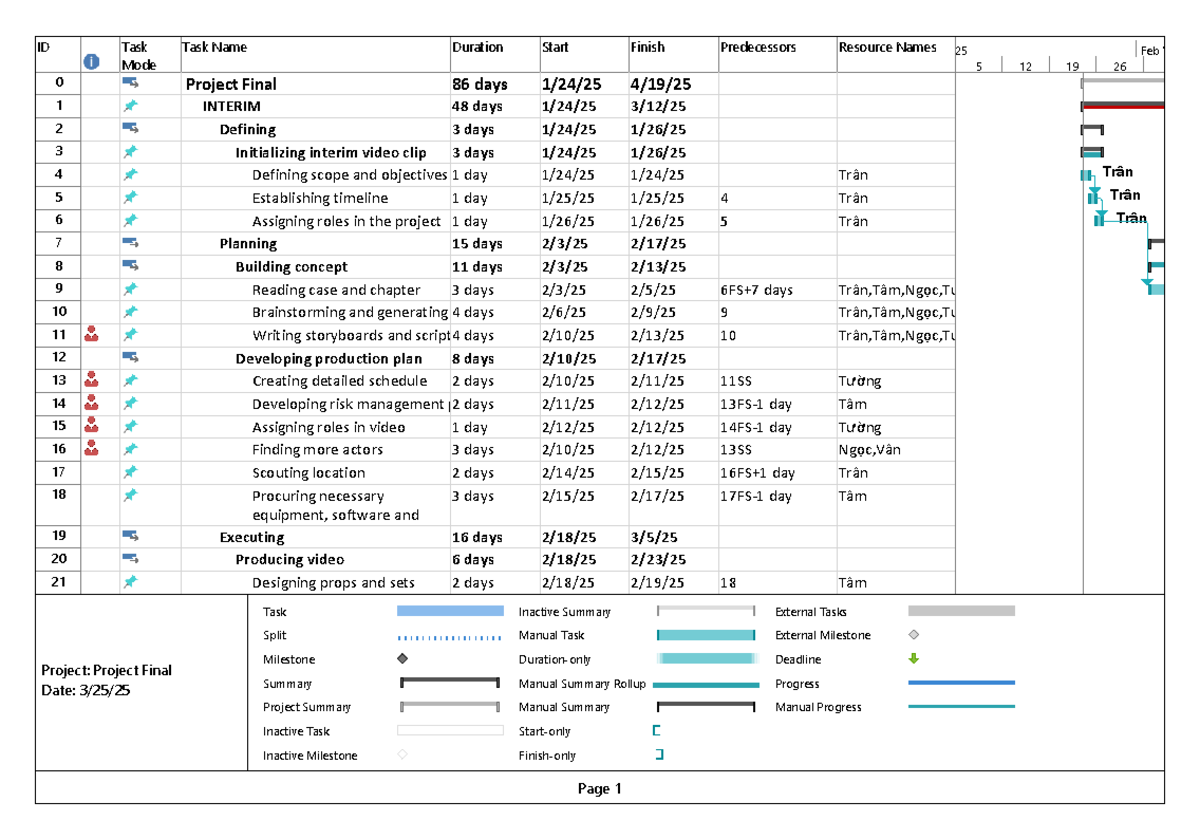1200x839 pixels.
Task: Click the '4/19/25' finish cell
Action: (674, 84)
